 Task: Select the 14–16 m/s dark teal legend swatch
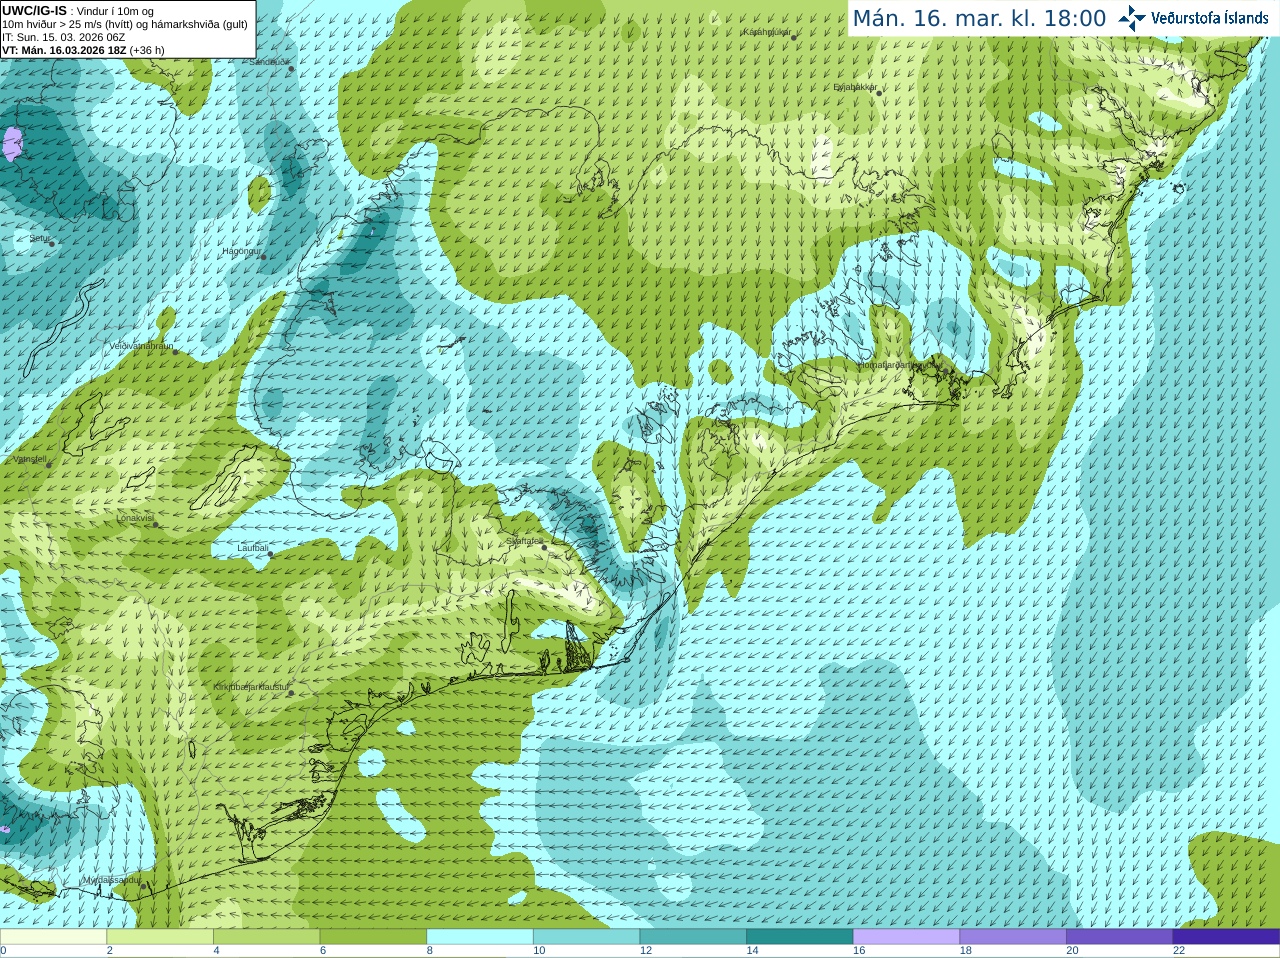click(800, 937)
